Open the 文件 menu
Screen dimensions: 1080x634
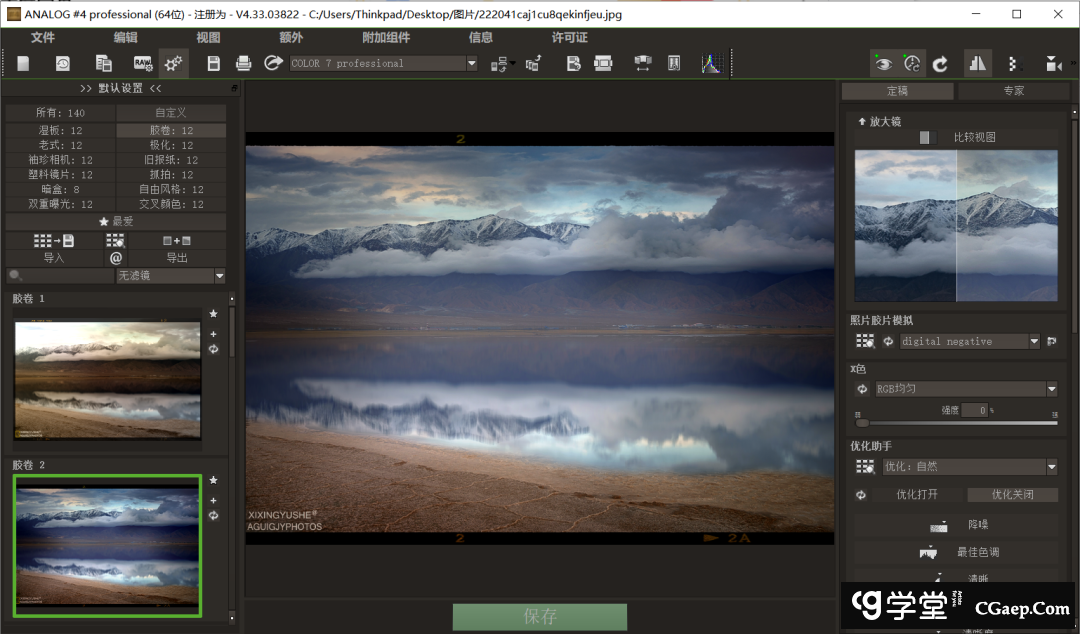(x=43, y=37)
